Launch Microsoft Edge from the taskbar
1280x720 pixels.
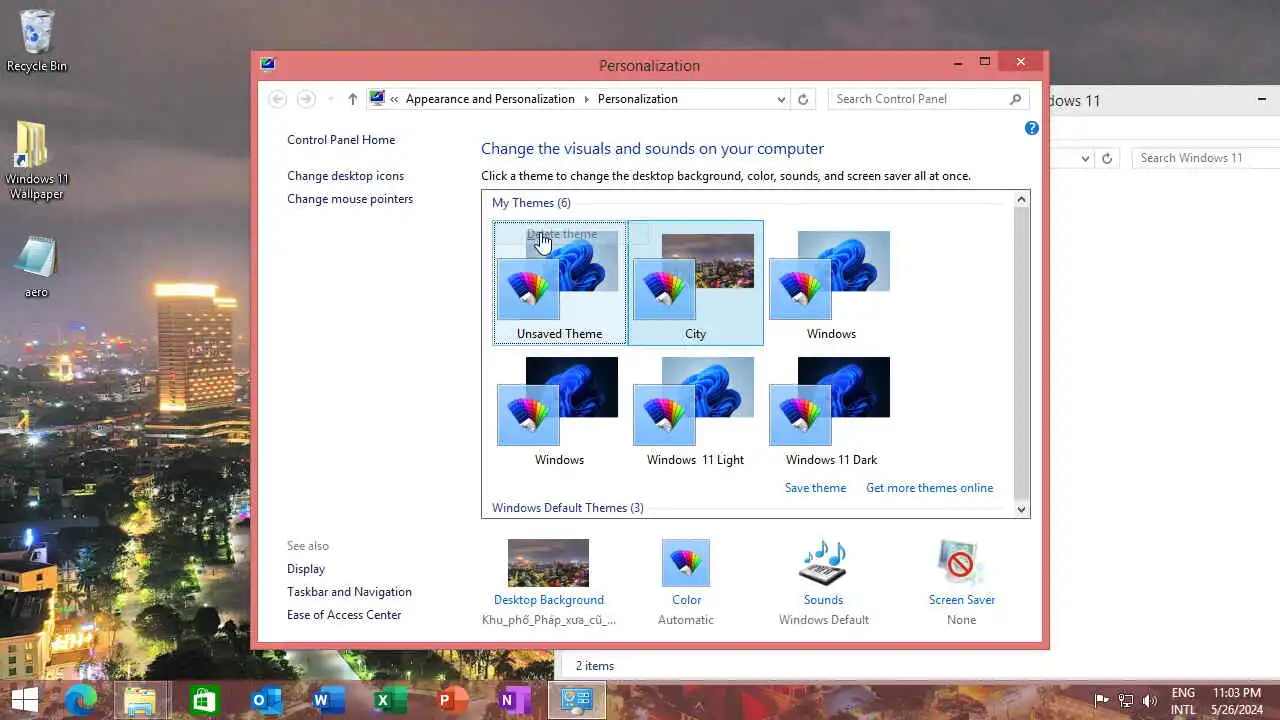tap(80, 700)
